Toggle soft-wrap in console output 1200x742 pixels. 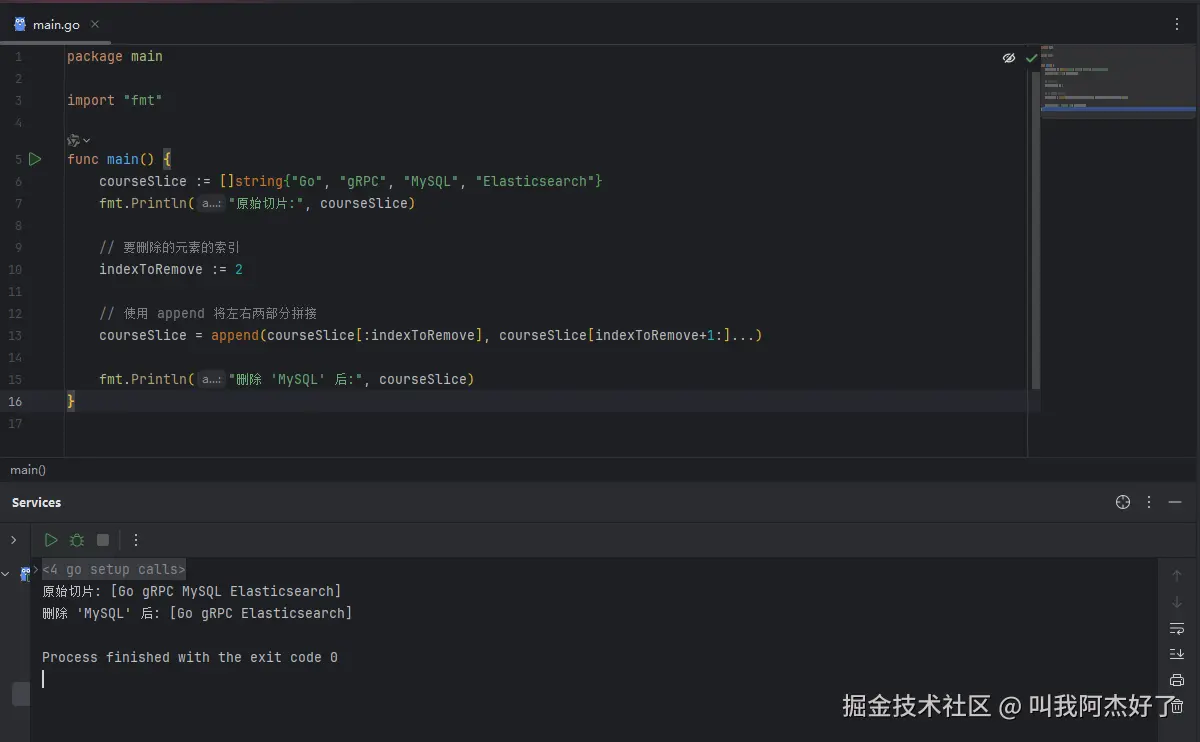coord(1177,628)
